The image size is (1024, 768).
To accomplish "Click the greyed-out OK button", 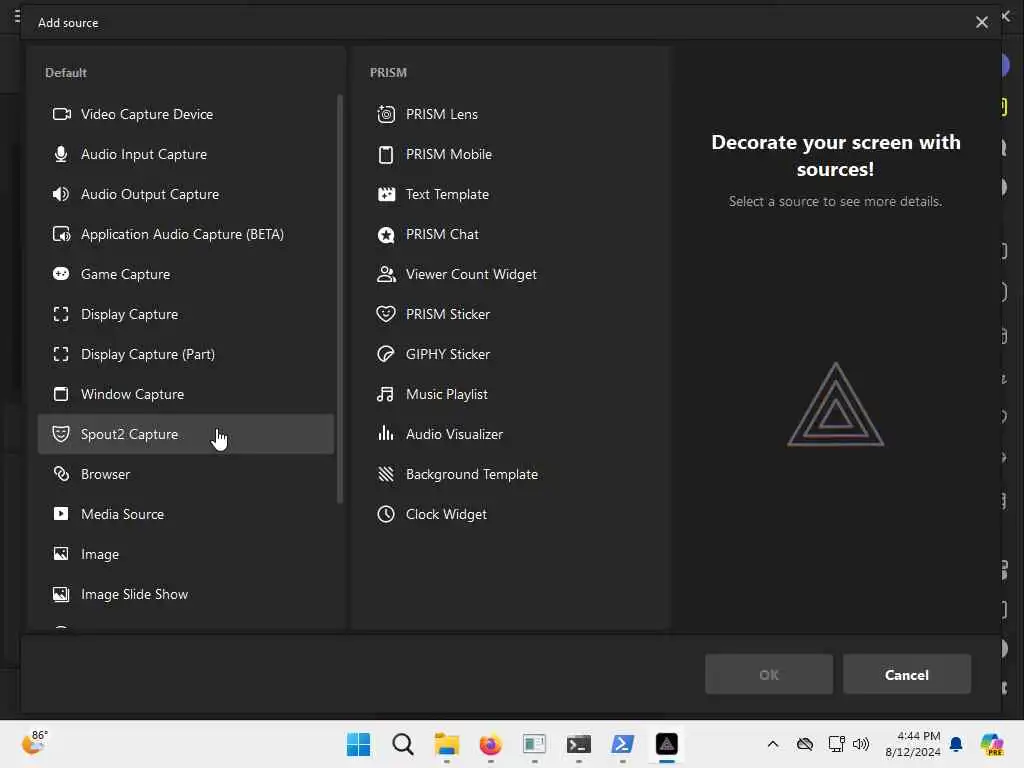I will pyautogui.click(x=769, y=675).
